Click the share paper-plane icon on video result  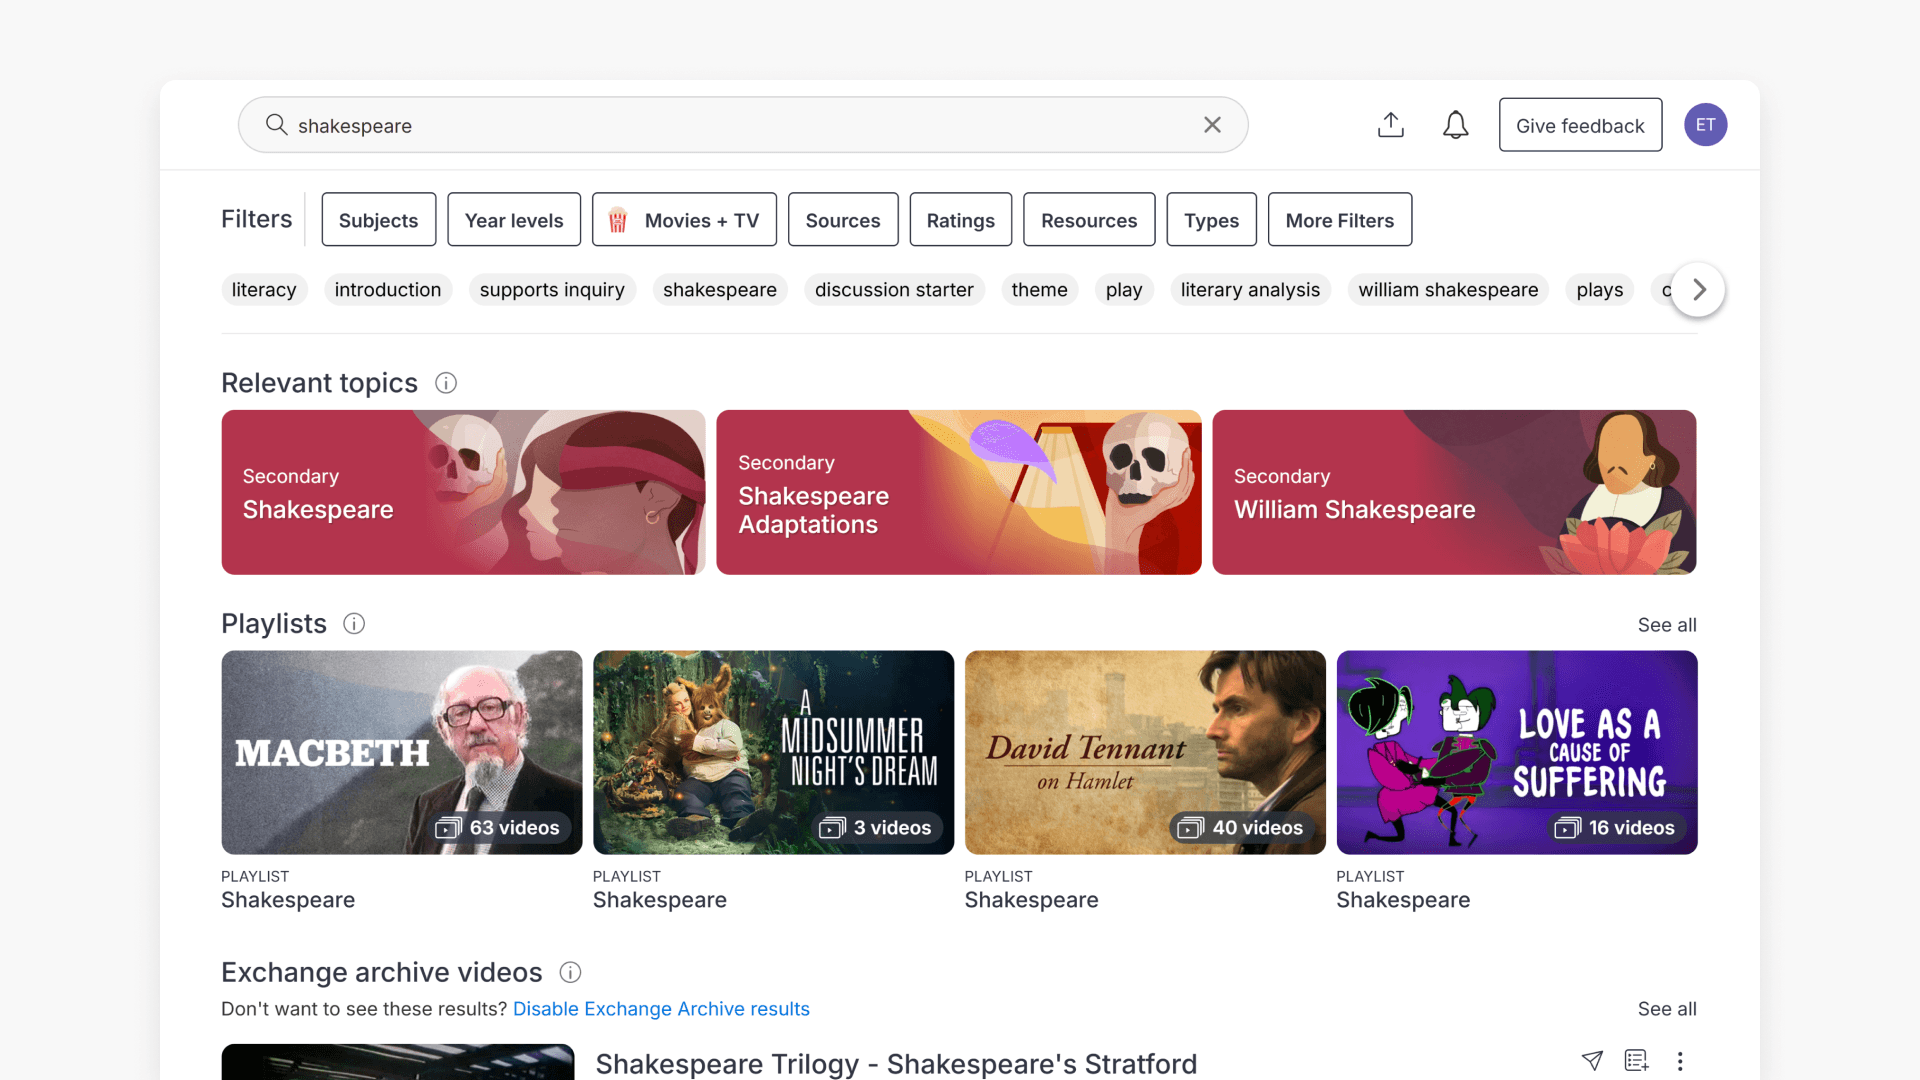click(x=1592, y=1061)
